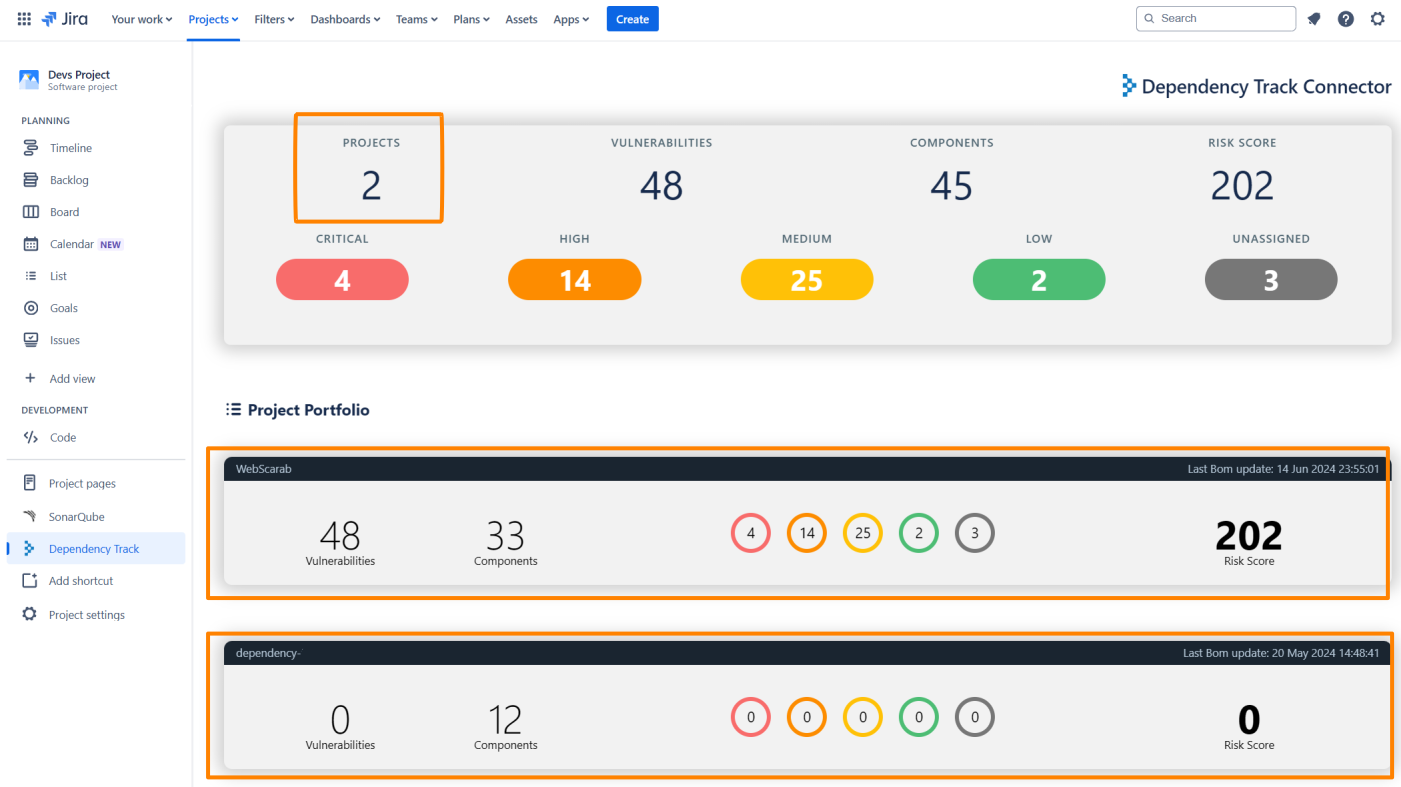Screen dimensions: 1401x787
Task: Click the Devs Project avatar icon
Action: point(29,80)
